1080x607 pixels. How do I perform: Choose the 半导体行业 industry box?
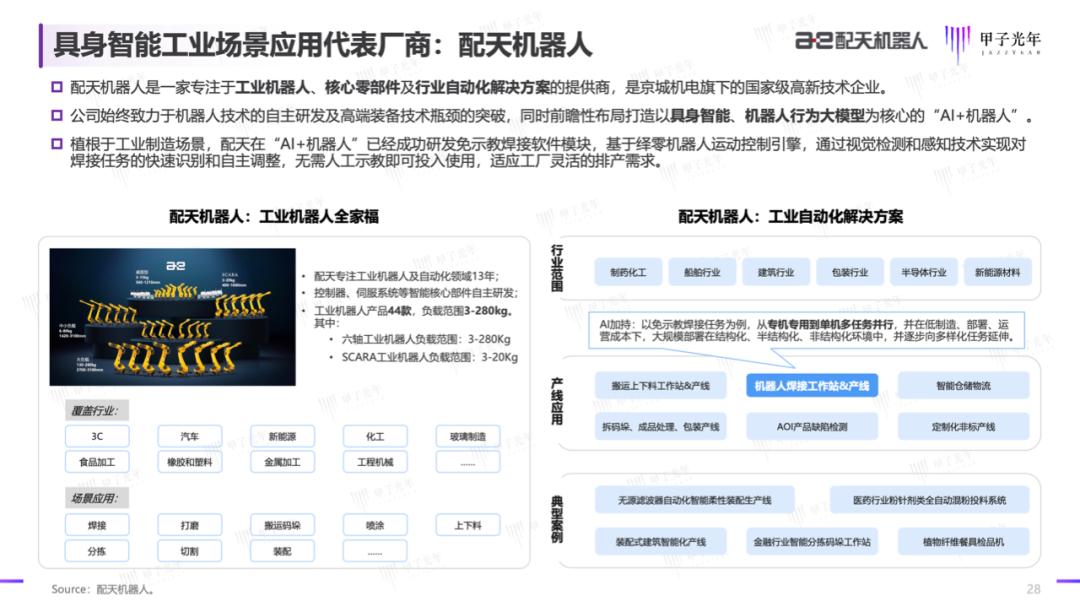tap(922, 272)
